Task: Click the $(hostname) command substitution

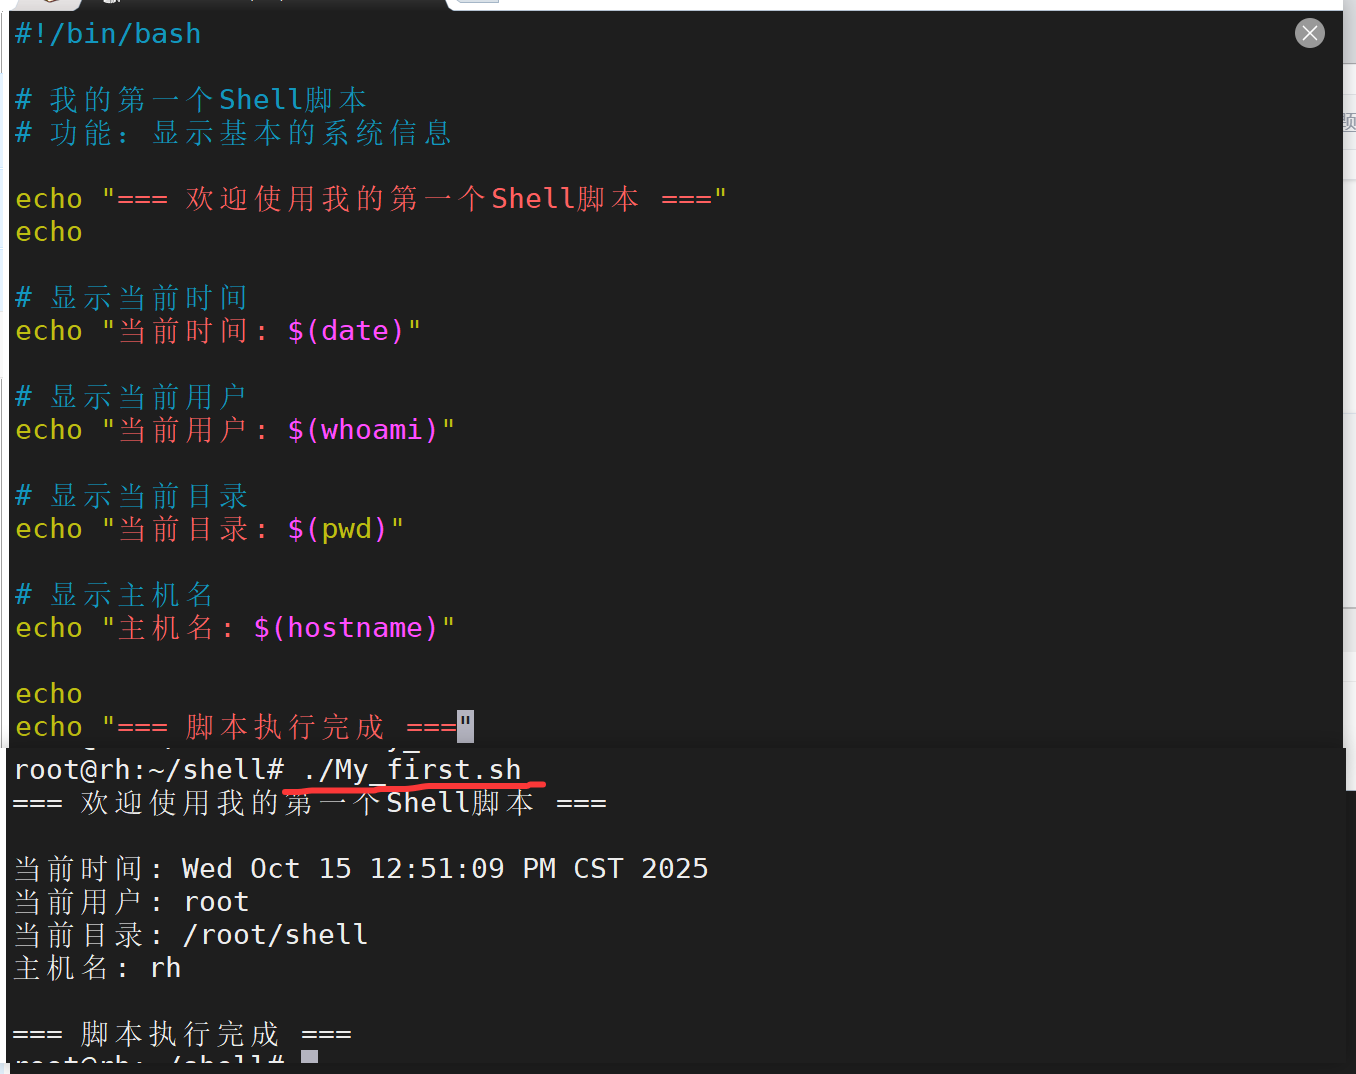Action: point(345,628)
